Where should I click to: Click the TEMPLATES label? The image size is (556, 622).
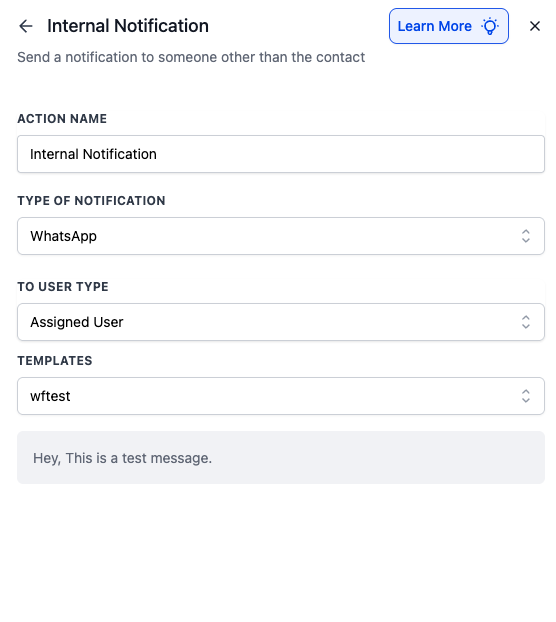point(55,361)
